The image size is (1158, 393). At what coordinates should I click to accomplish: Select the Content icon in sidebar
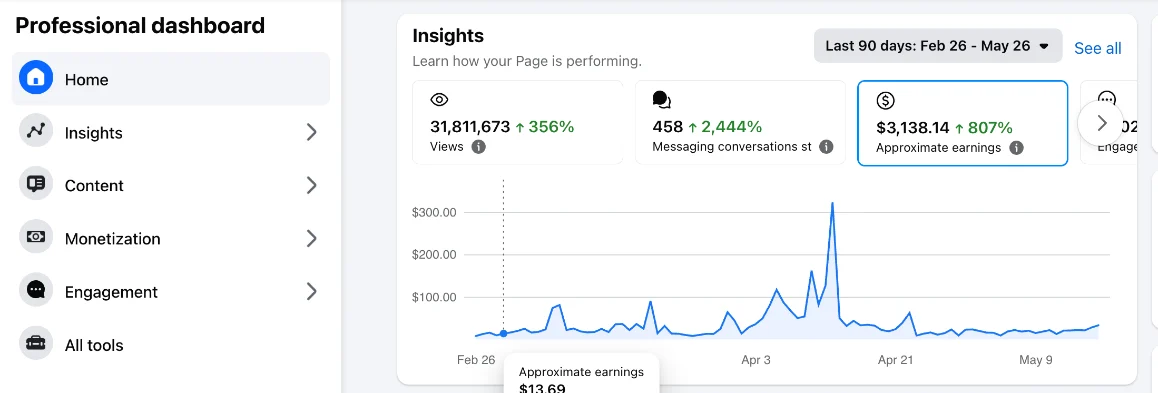(x=36, y=185)
